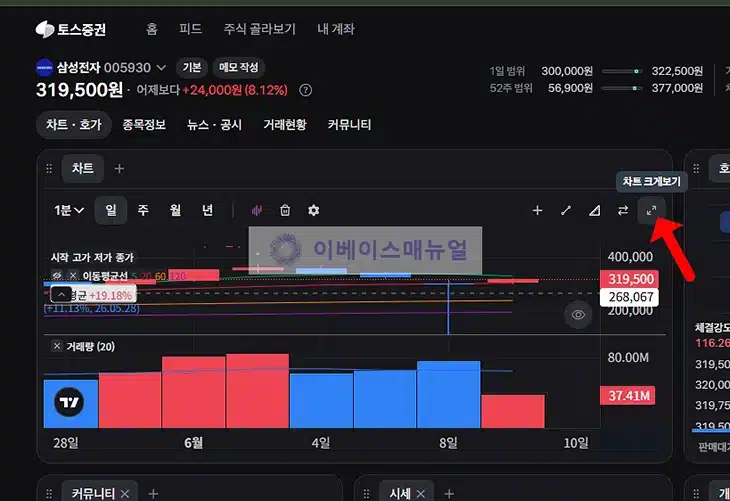Select the 차트 panel tab
730x501 pixels.
tap(82, 168)
